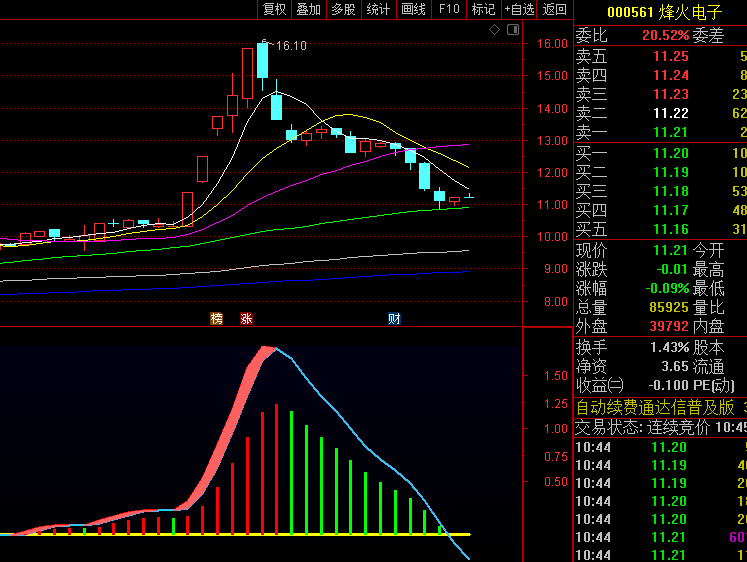Select the 卖一 ask price 11.21

click(x=670, y=133)
